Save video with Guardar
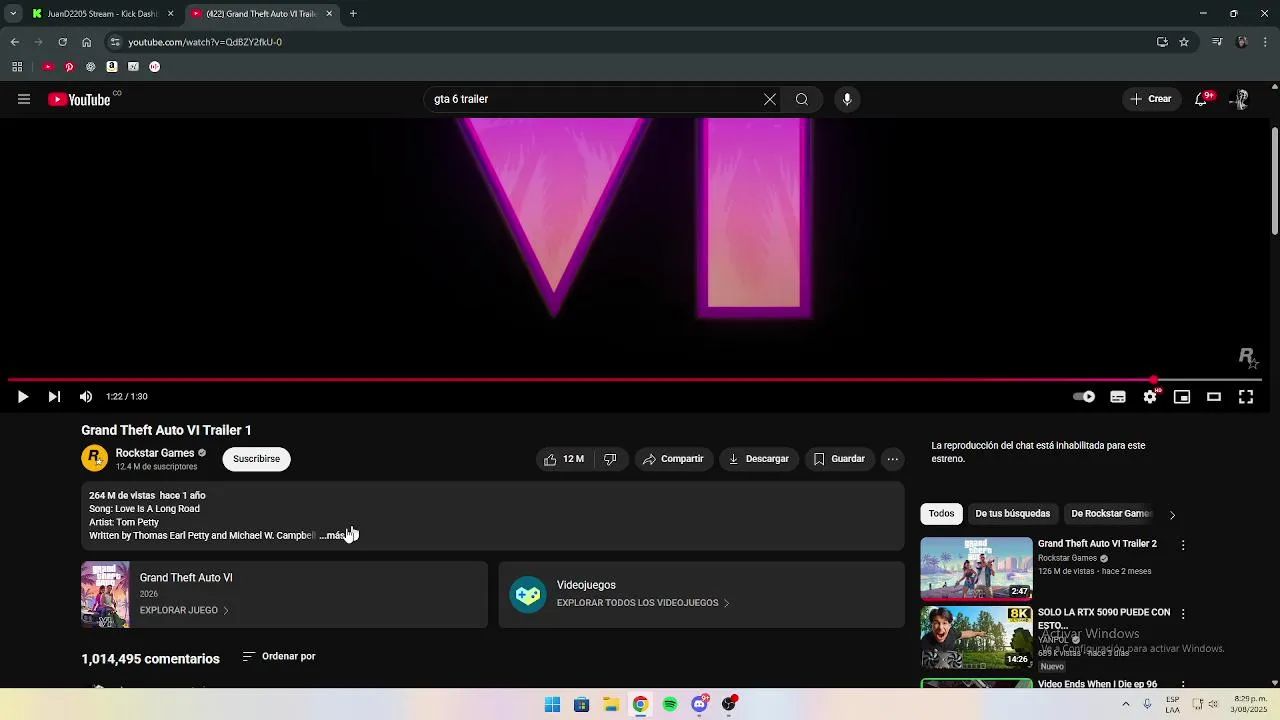 pyautogui.click(x=839, y=459)
